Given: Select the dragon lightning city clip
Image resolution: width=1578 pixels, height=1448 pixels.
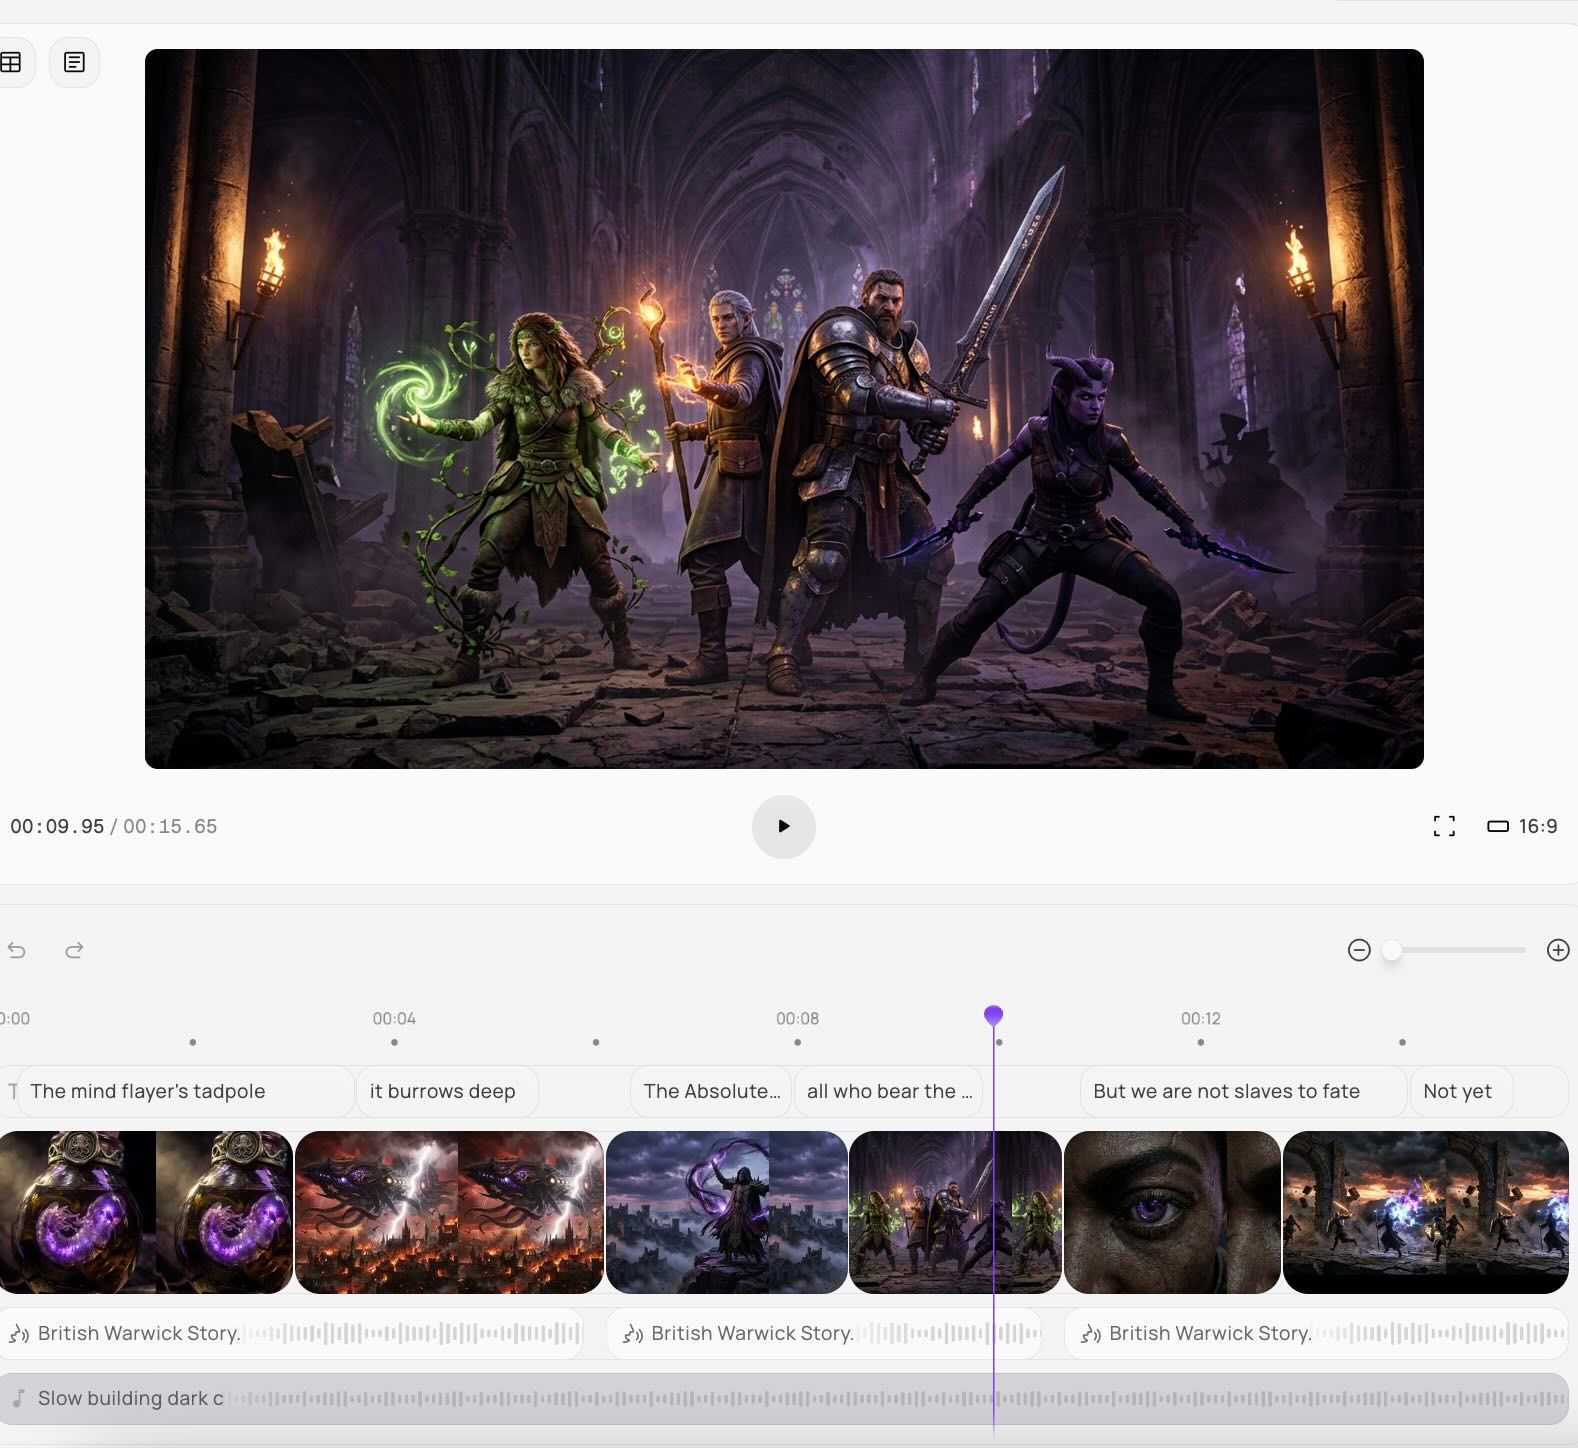Looking at the screenshot, I should 449,1212.
